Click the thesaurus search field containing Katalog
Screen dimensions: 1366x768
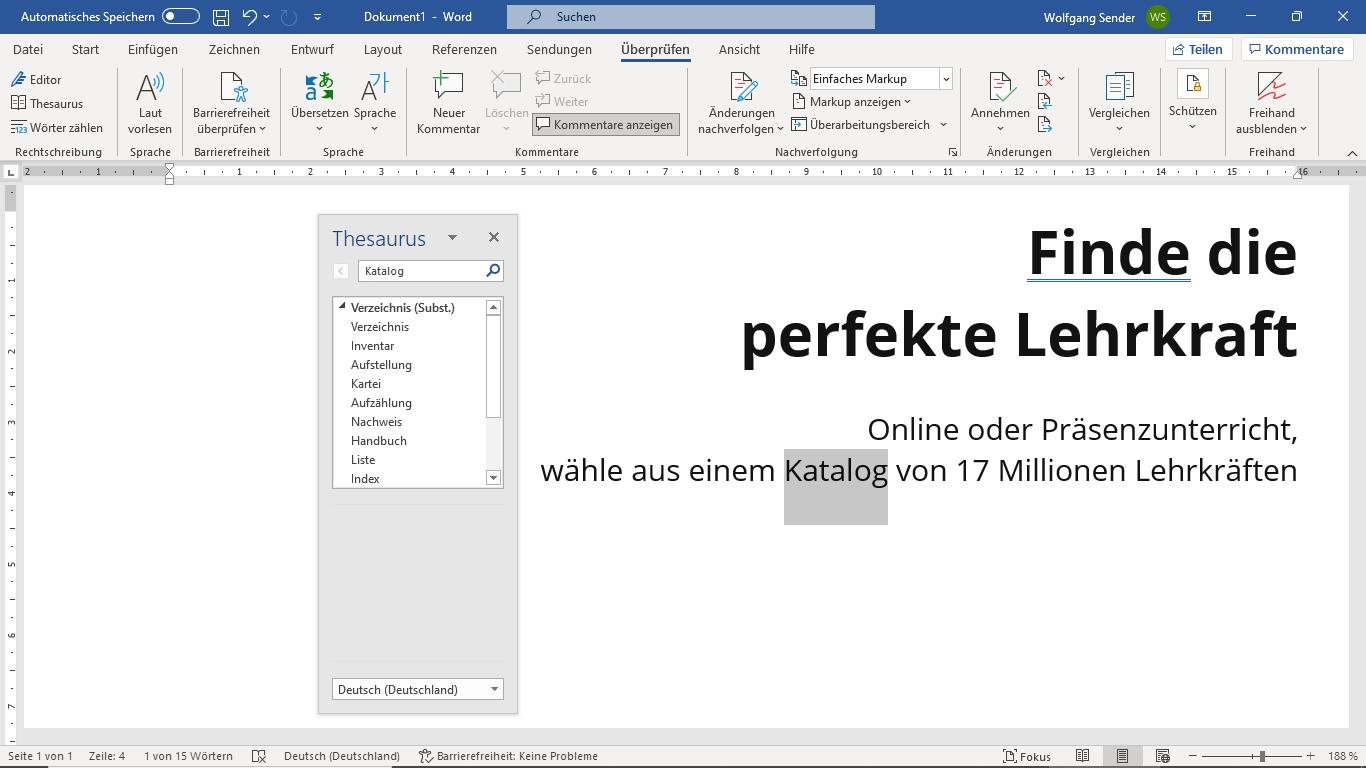(x=421, y=271)
